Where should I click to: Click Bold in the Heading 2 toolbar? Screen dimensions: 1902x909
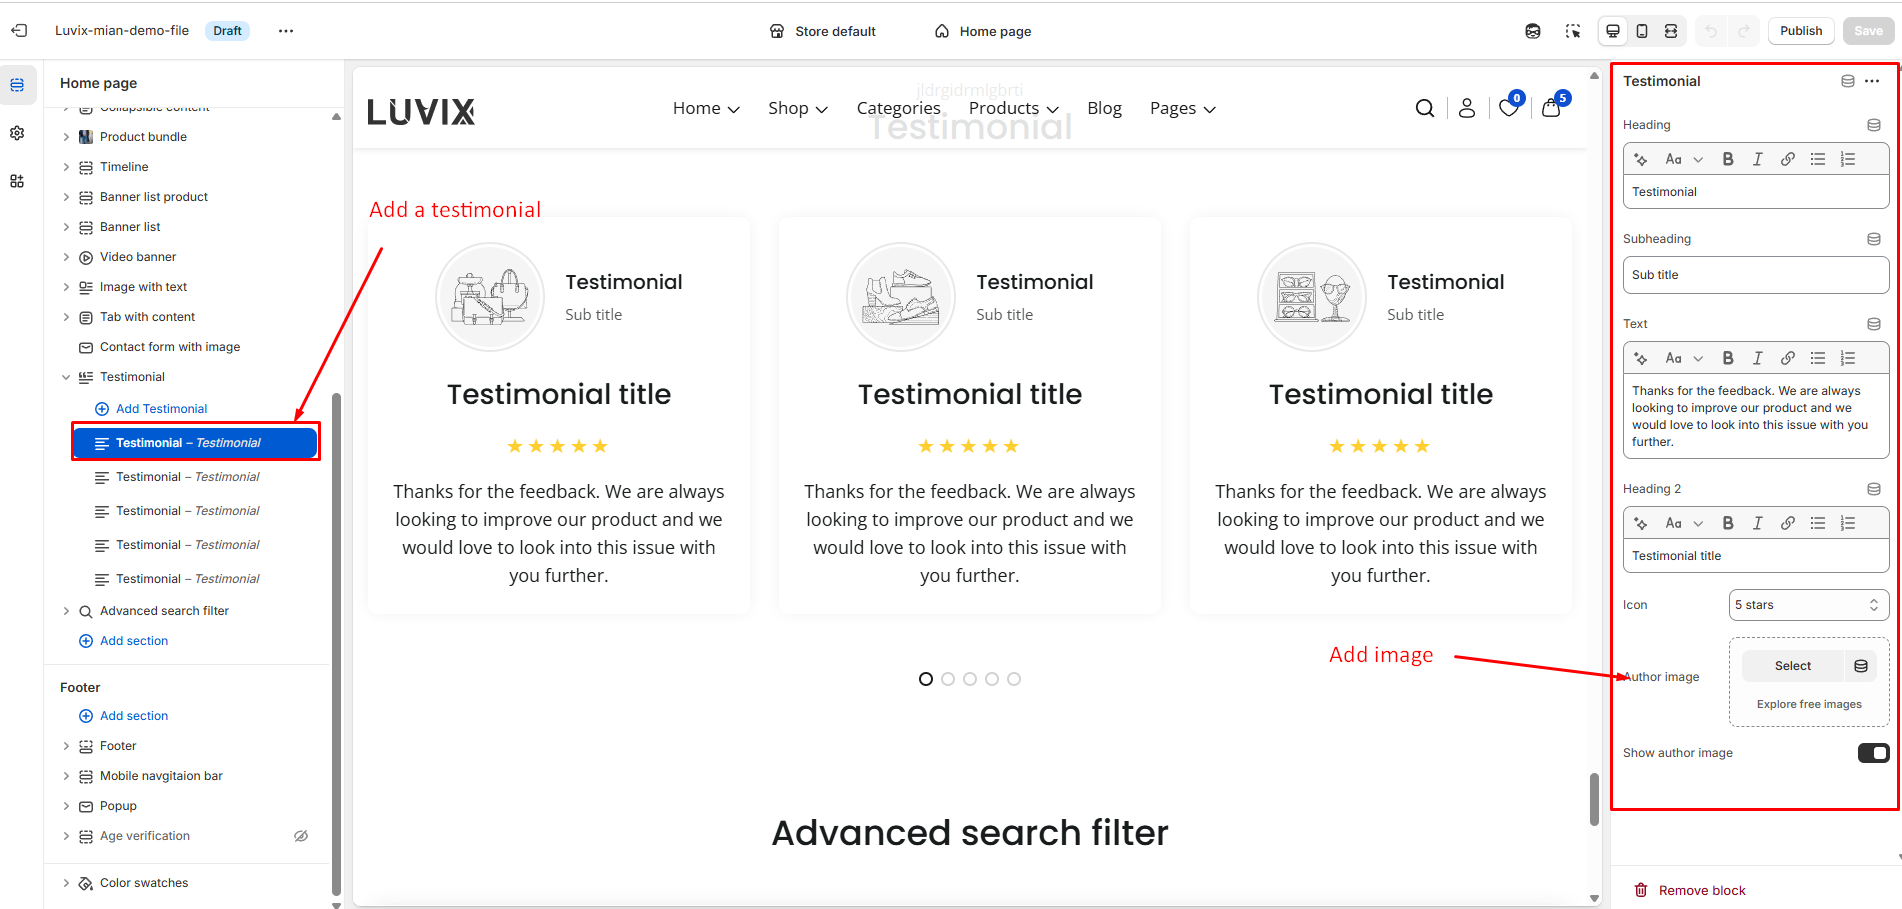point(1727,523)
